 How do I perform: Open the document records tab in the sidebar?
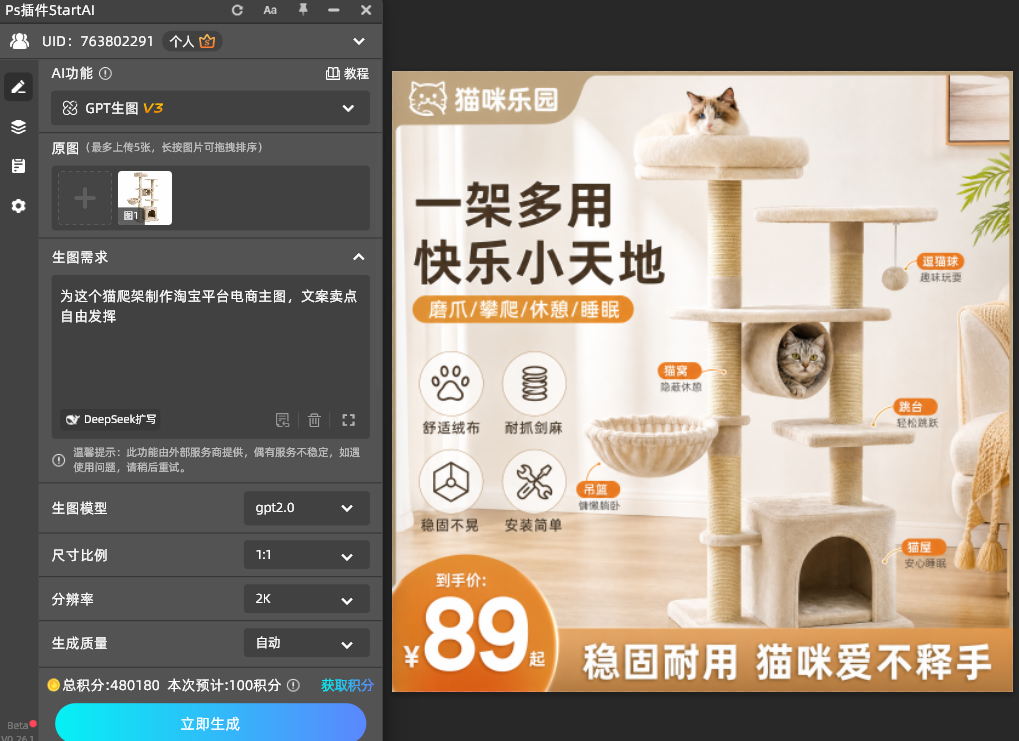point(18,166)
